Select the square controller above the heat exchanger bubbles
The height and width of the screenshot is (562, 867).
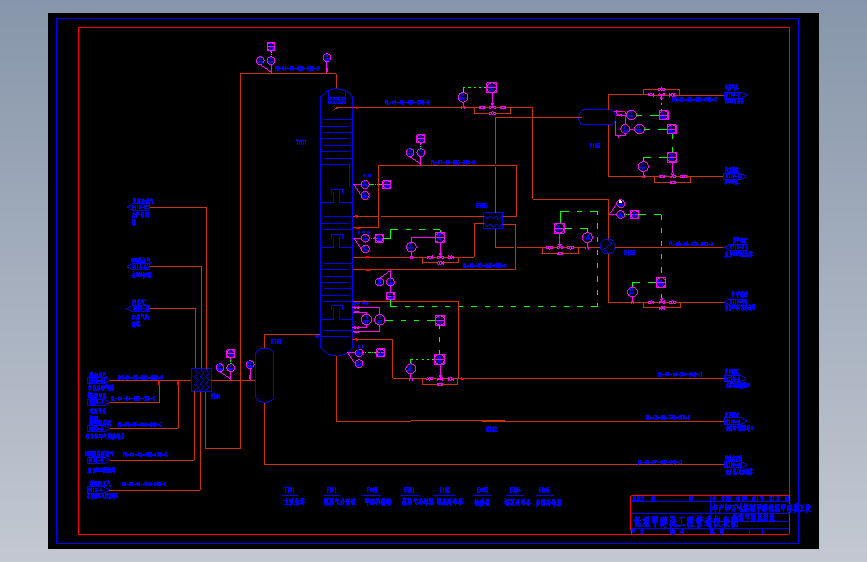point(231,353)
